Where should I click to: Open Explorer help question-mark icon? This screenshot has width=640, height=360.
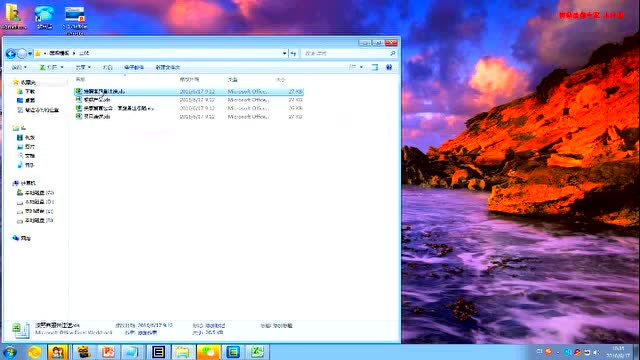[x=389, y=67]
